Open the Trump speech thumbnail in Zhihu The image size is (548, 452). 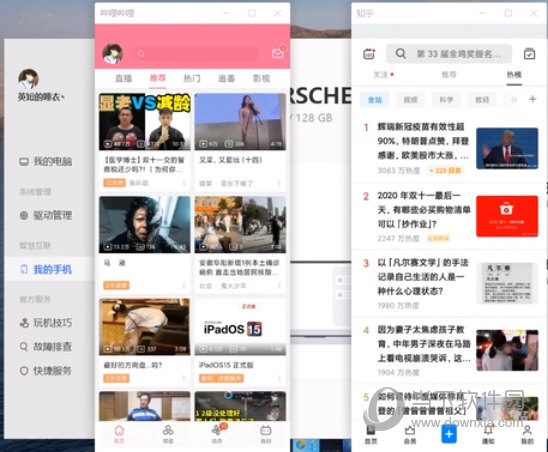coord(507,148)
